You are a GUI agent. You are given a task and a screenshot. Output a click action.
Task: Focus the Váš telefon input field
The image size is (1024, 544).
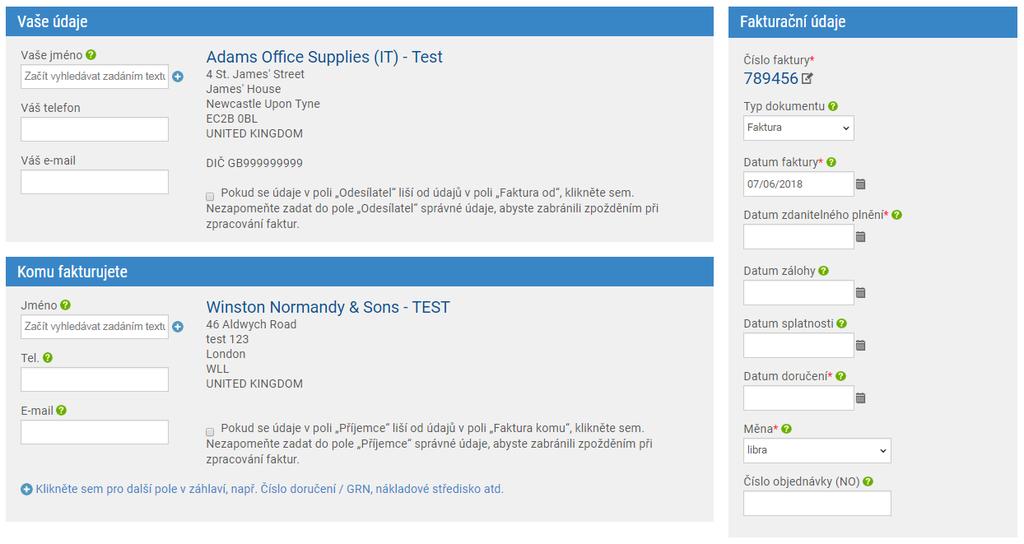(x=95, y=129)
